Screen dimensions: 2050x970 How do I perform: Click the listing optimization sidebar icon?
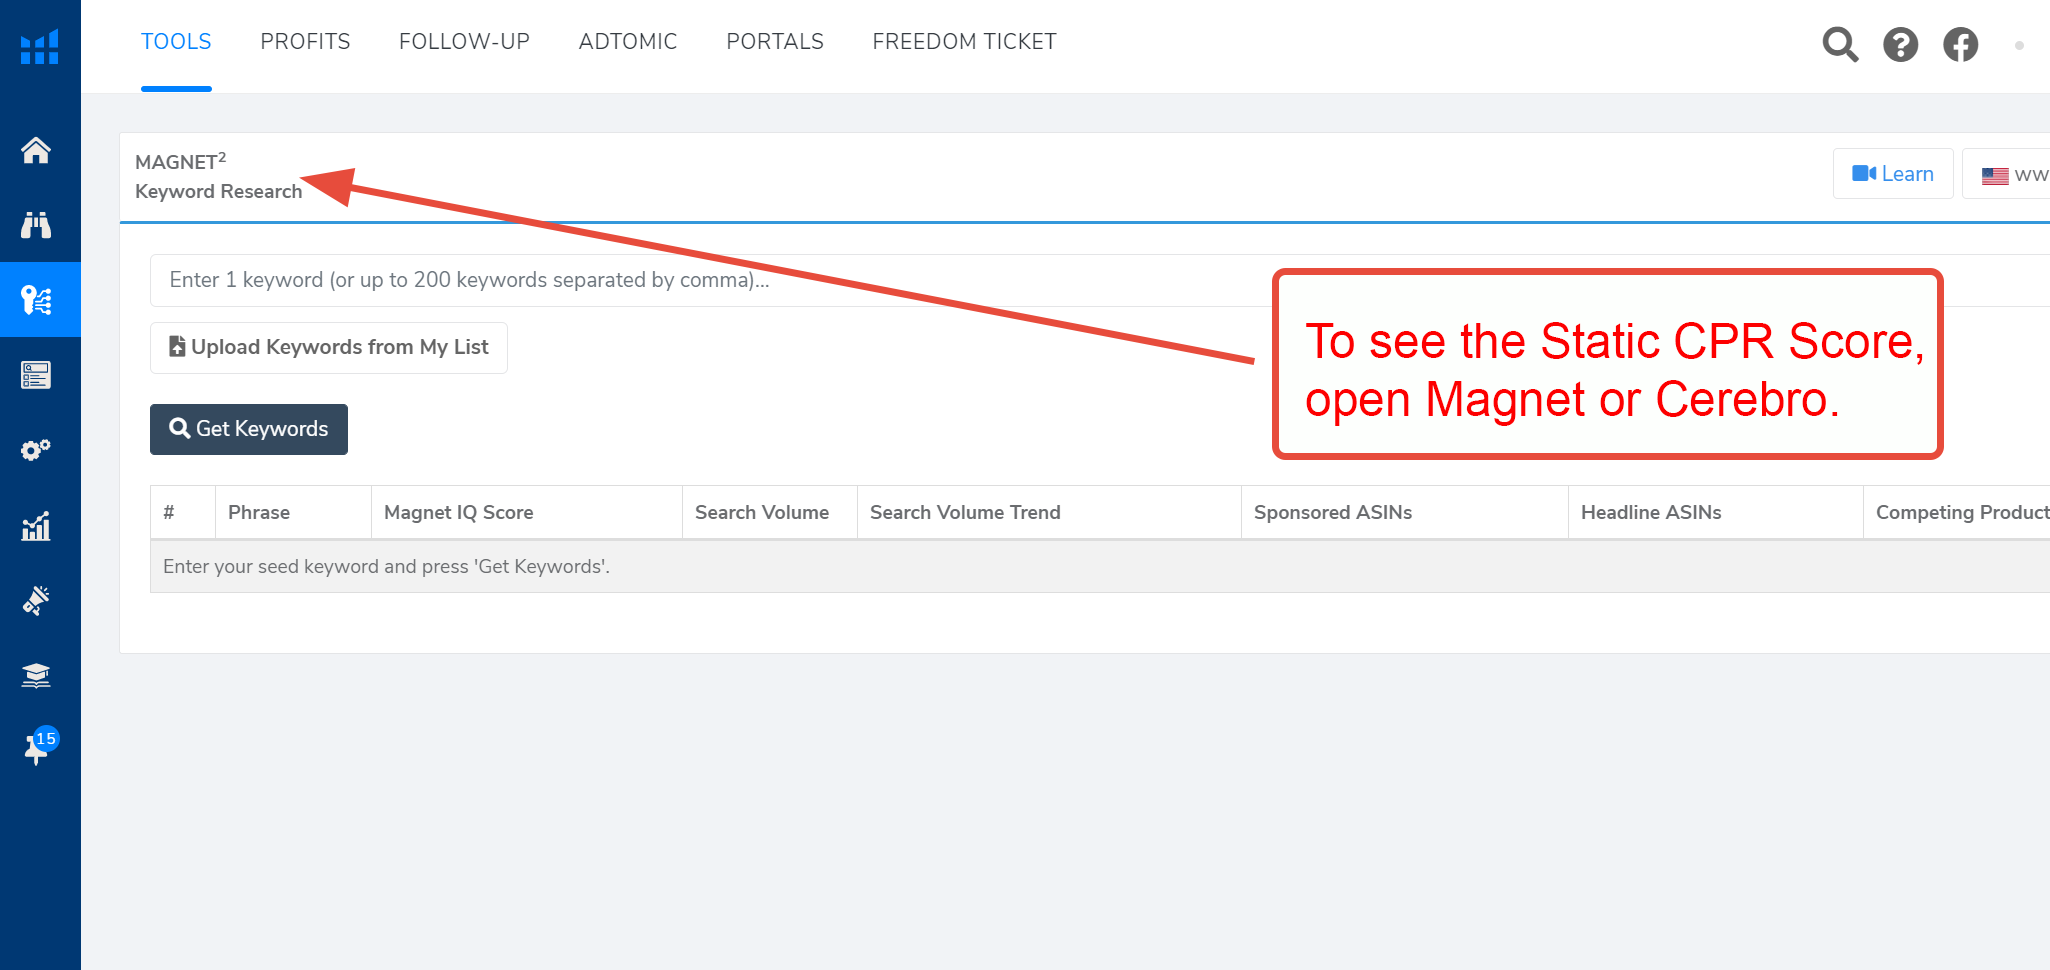coord(36,375)
